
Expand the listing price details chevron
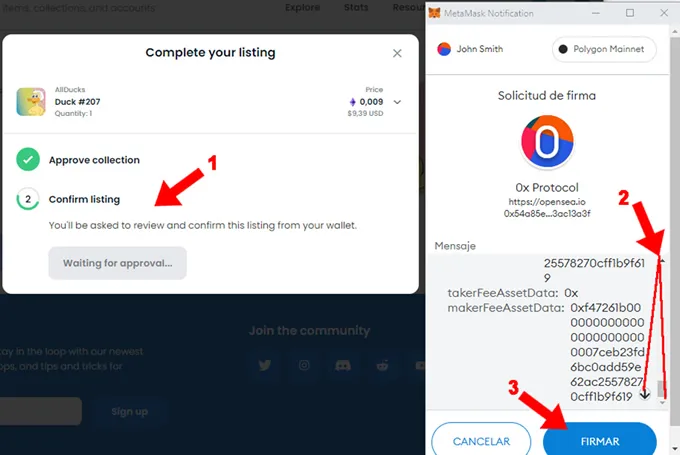pos(397,101)
